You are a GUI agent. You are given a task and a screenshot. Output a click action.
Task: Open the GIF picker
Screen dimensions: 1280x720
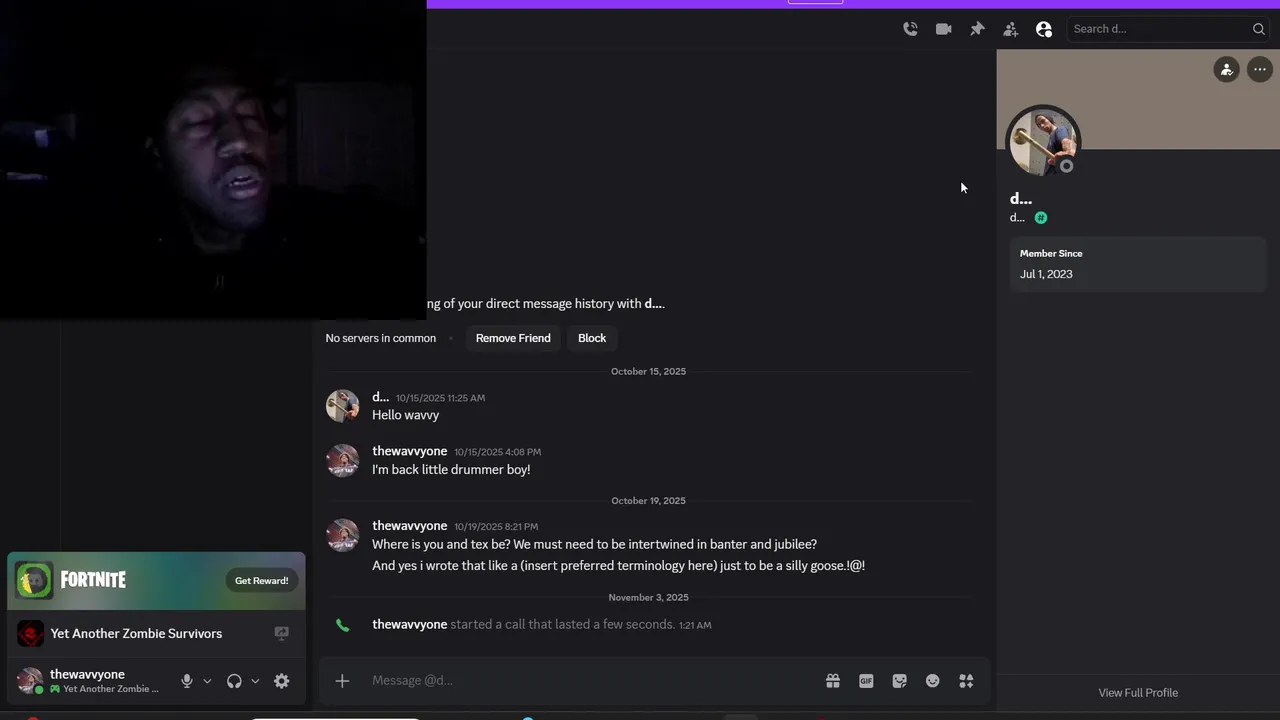866,681
